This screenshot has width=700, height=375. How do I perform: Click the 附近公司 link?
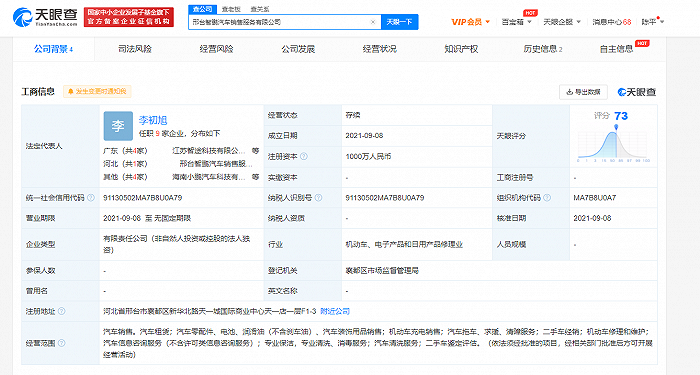(335, 311)
